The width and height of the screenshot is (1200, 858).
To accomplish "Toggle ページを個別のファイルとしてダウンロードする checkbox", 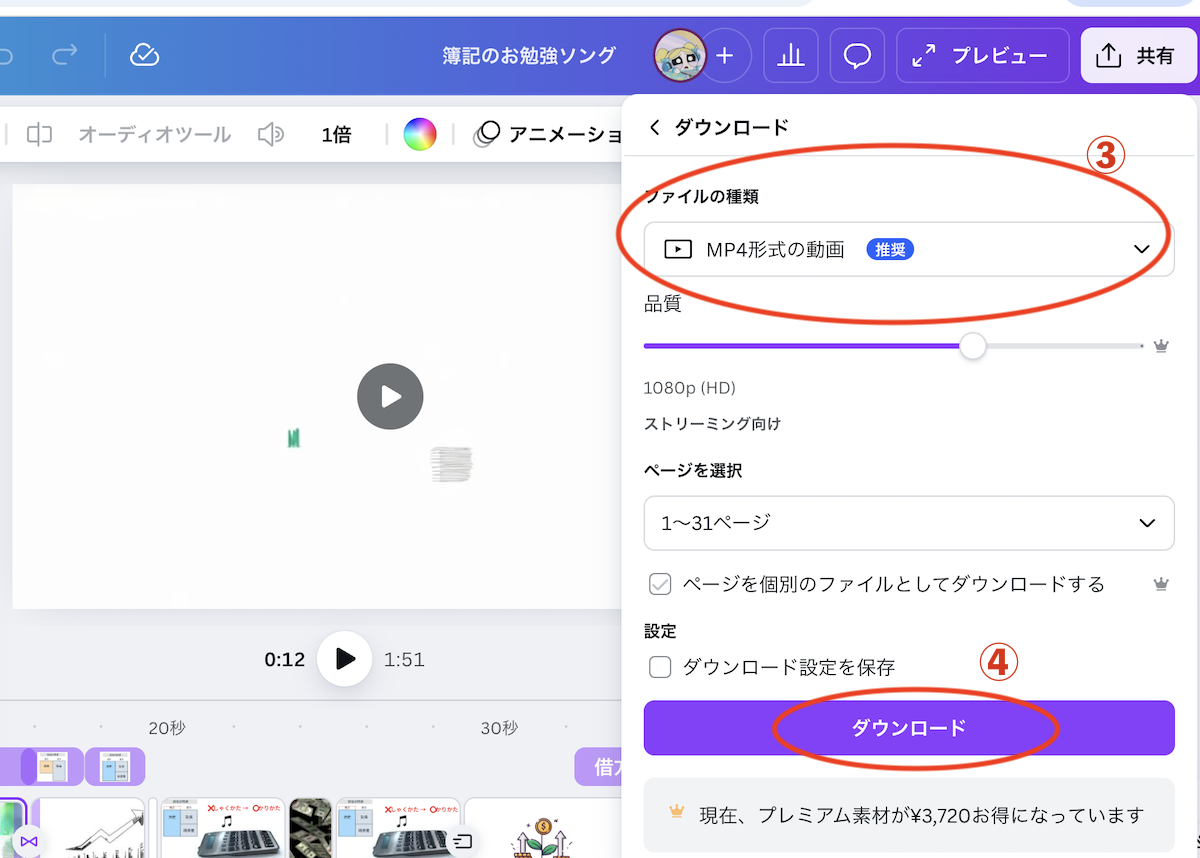I will tap(660, 584).
